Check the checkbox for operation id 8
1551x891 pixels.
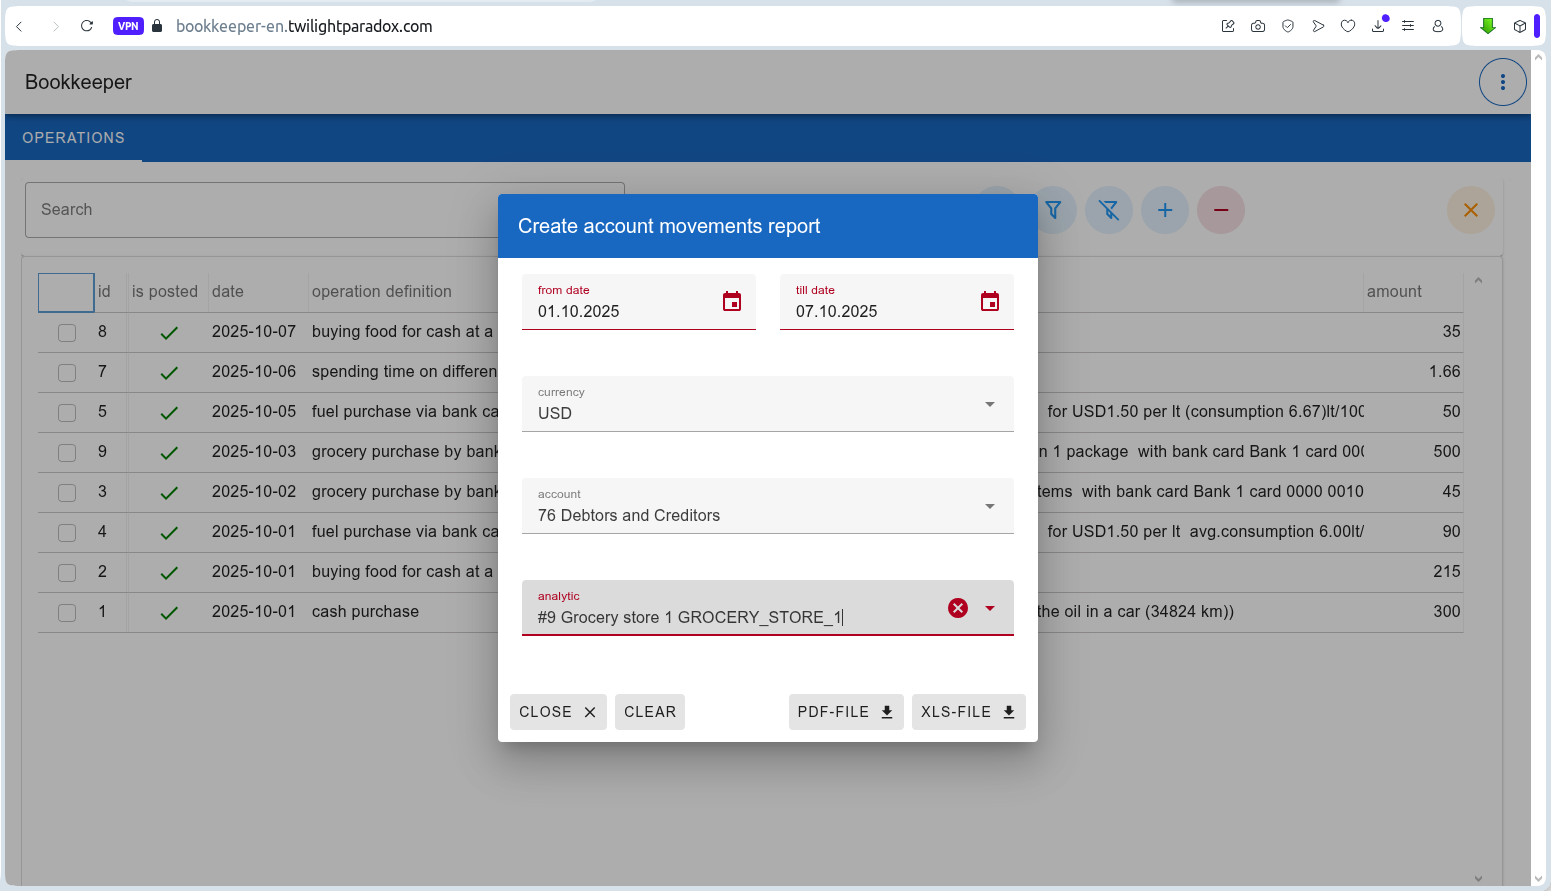[x=67, y=333]
